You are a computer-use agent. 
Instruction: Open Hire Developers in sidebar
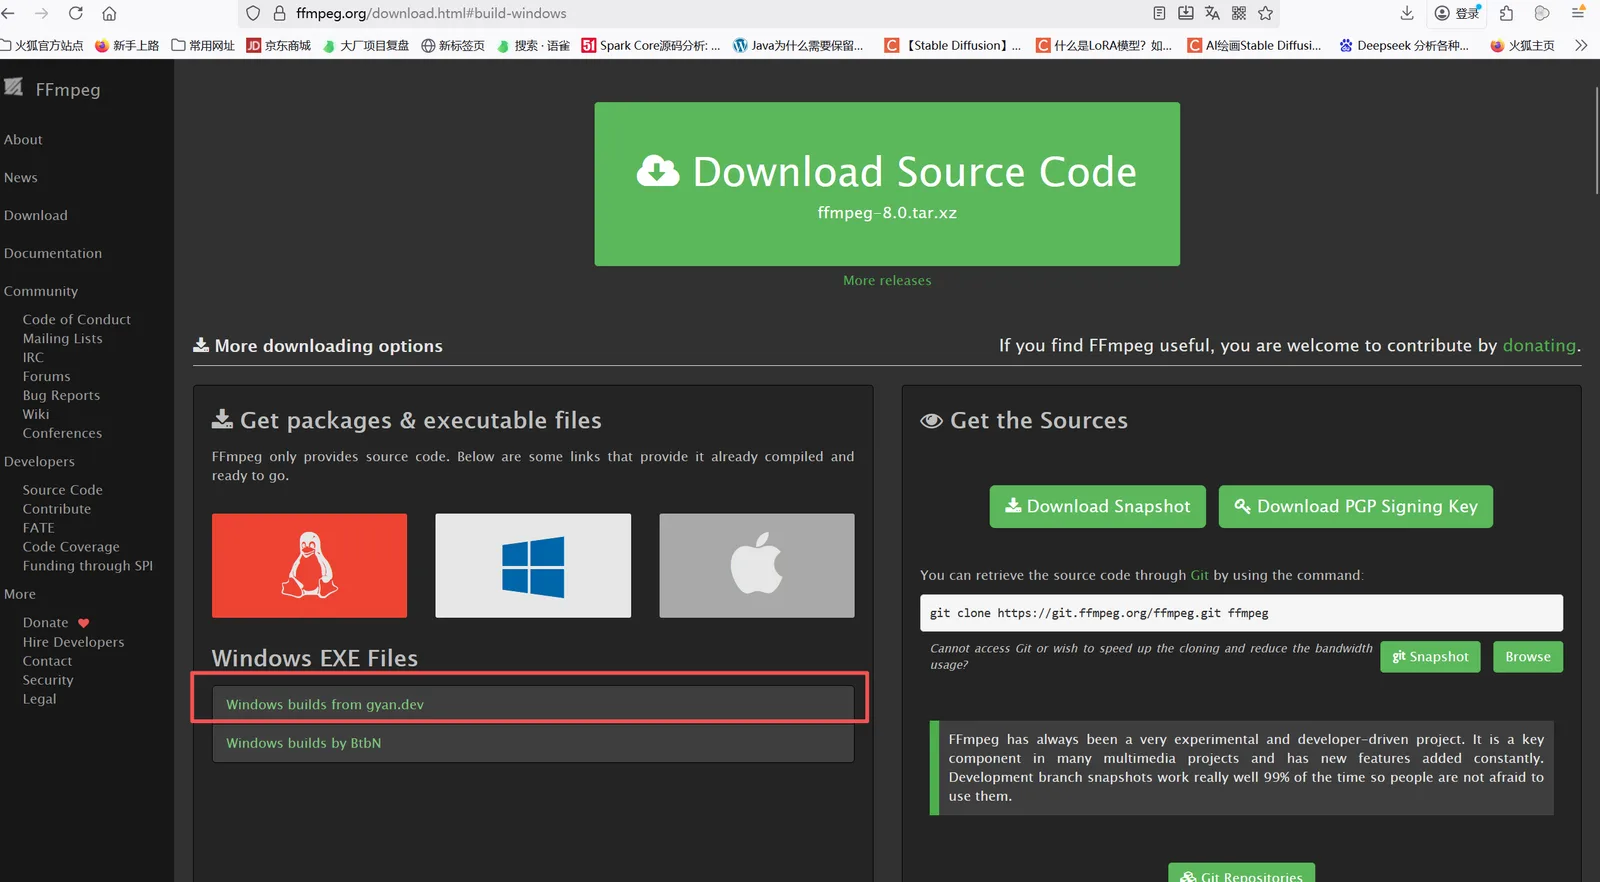74,642
